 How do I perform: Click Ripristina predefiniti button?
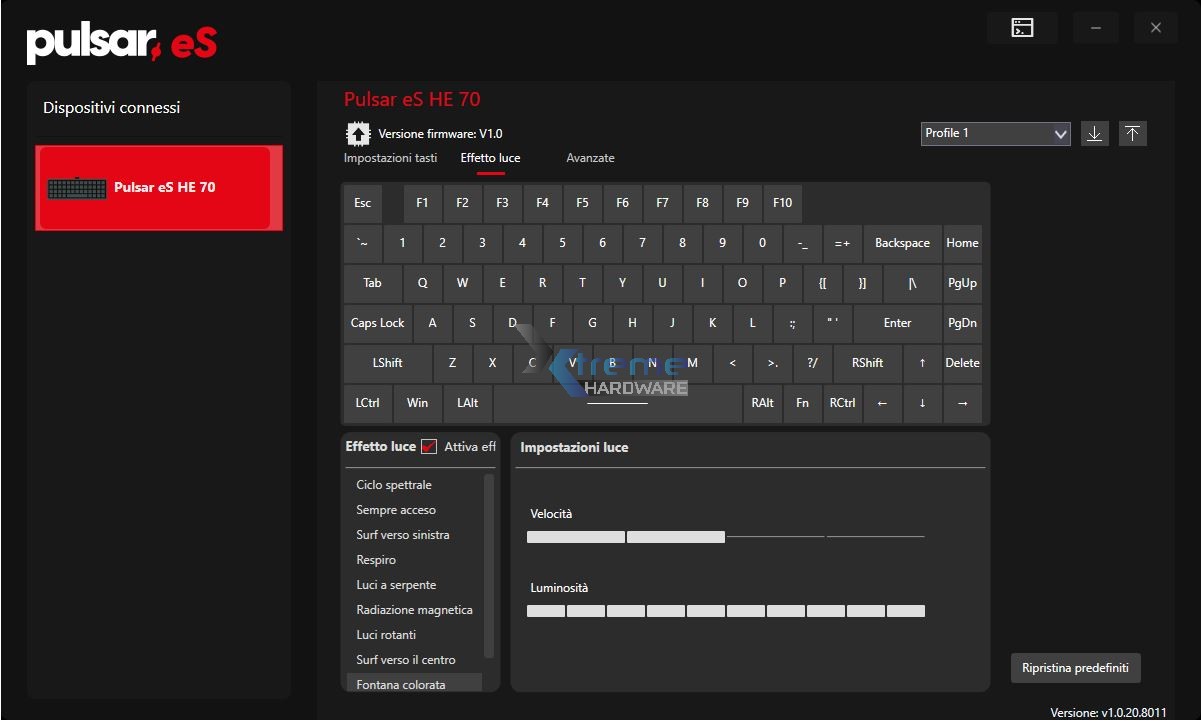(x=1075, y=668)
